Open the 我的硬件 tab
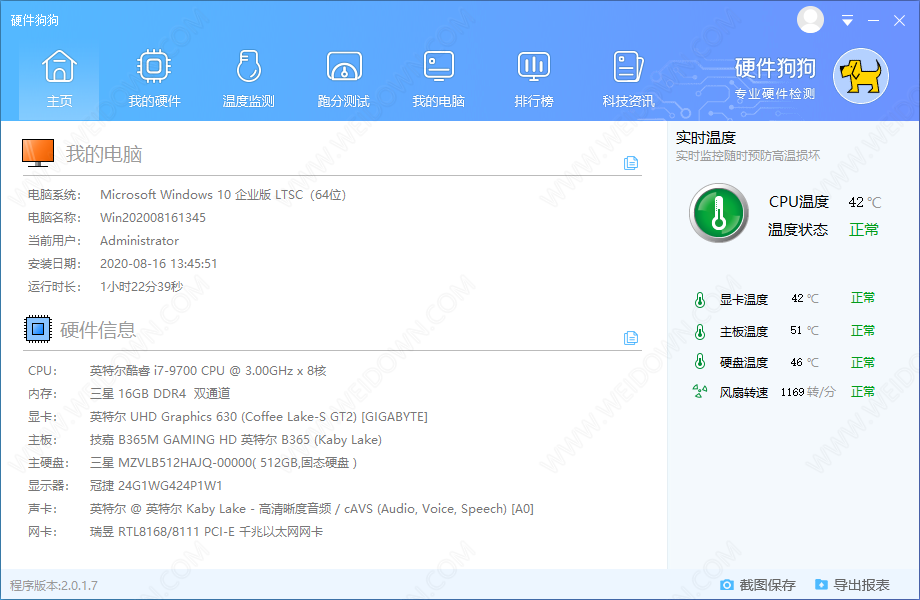Viewport: 920px width, 600px height. pos(154,80)
